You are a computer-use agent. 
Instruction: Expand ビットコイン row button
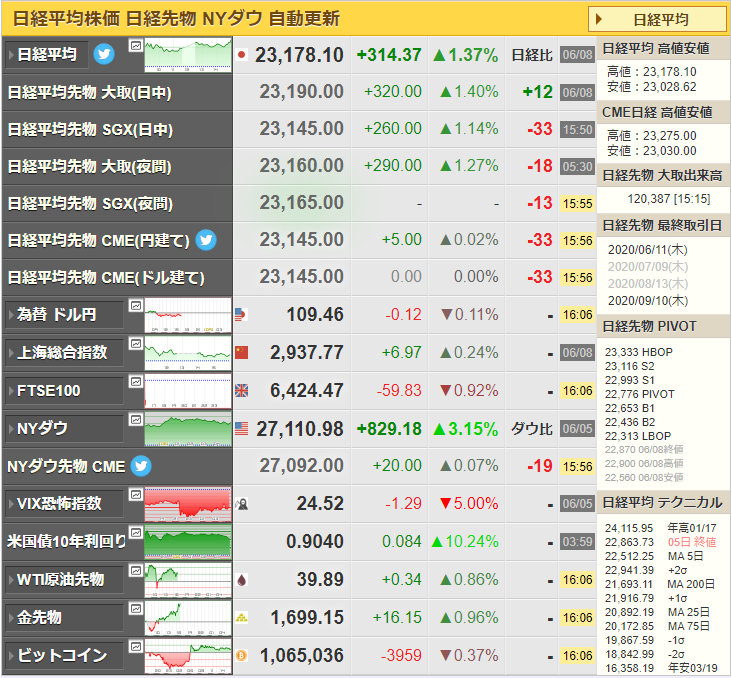tap(64, 656)
